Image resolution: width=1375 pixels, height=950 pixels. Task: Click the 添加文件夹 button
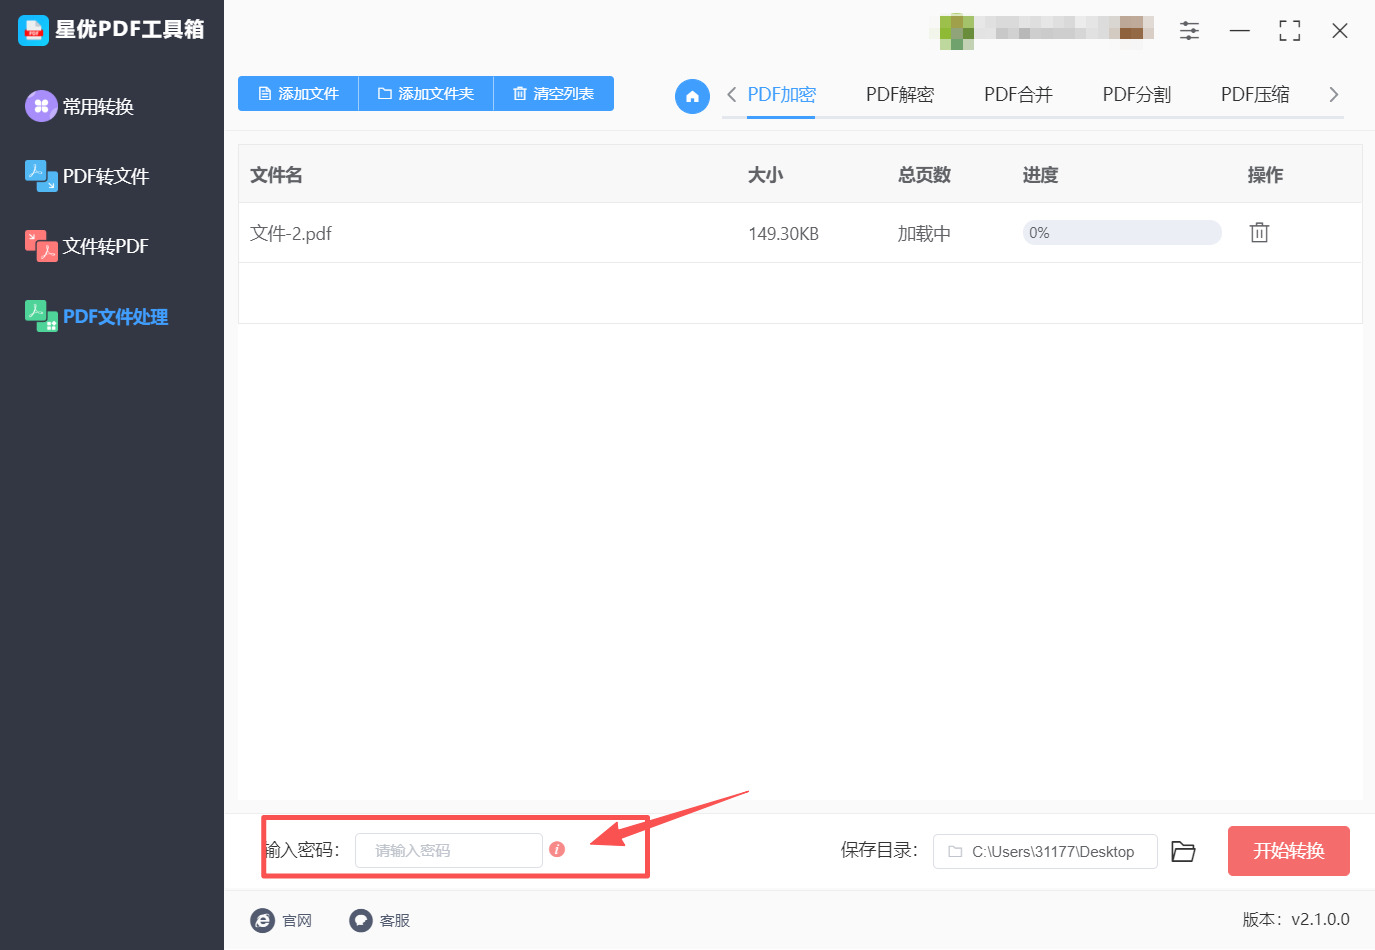click(426, 94)
